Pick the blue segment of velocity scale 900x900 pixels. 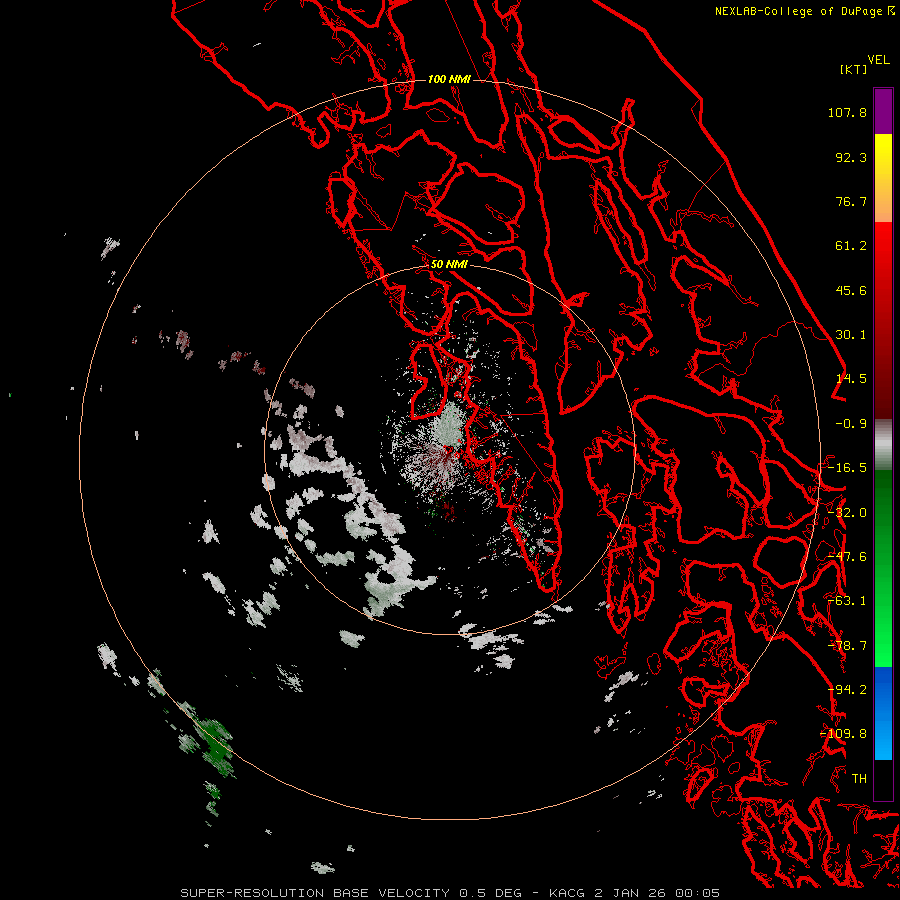point(883,713)
